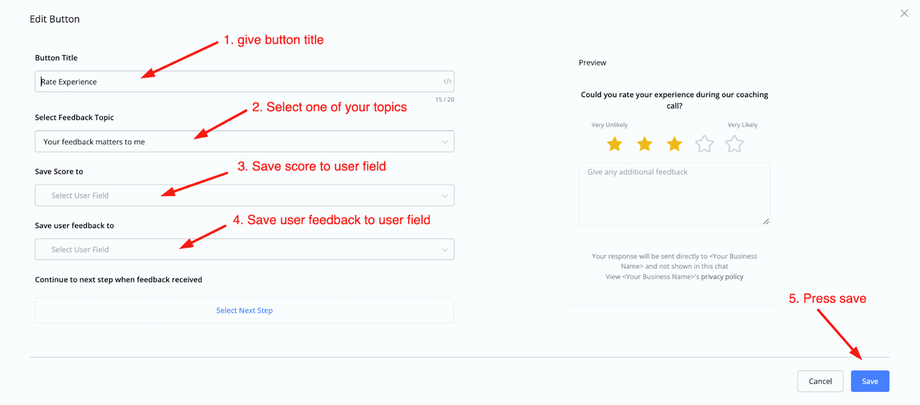Open the Select Feedback Topic dropdown
920x405 pixels.
point(244,142)
